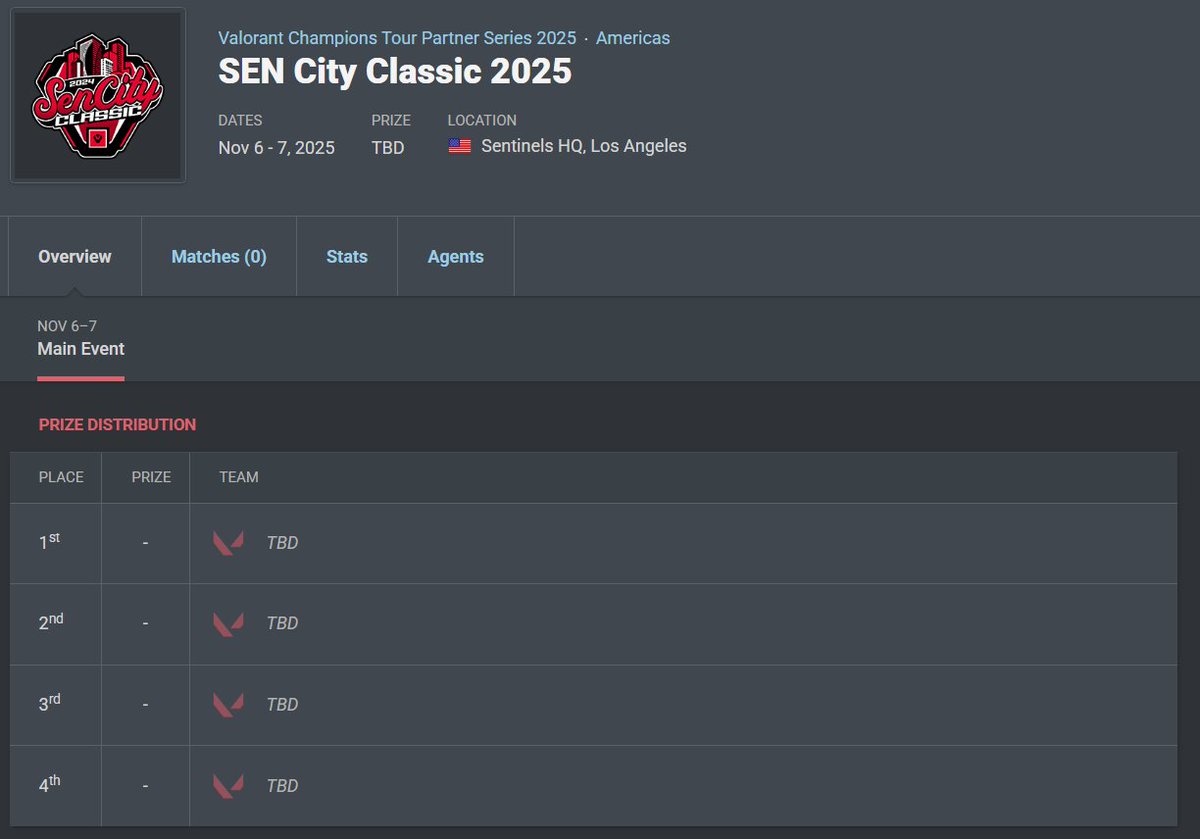Image resolution: width=1200 pixels, height=839 pixels.
Task: Click the Valorant logo in 3rd place row
Action: coord(228,705)
